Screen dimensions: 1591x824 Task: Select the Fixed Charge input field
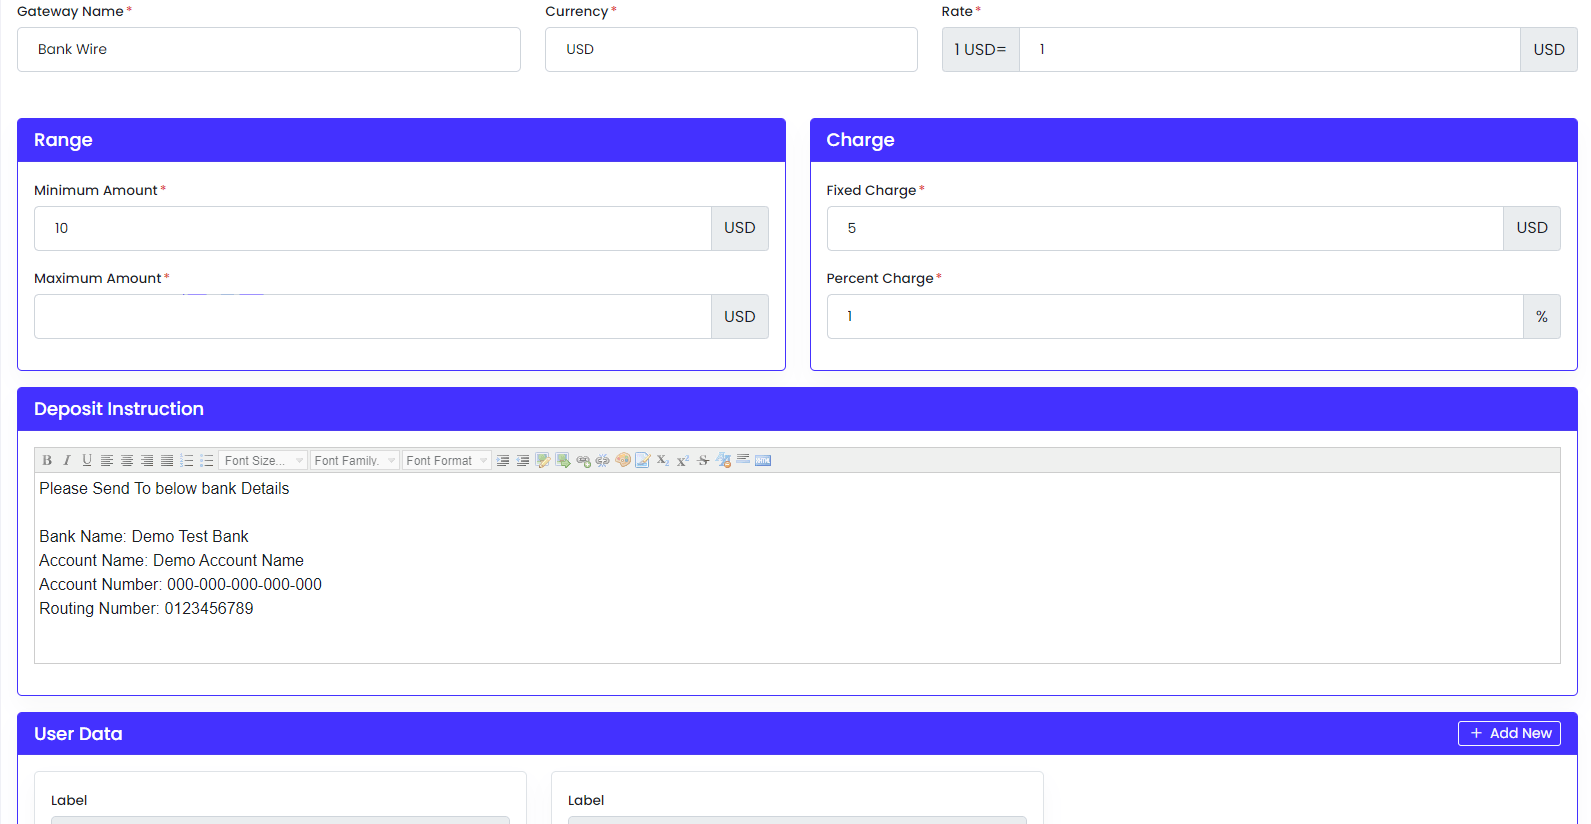tap(1164, 228)
